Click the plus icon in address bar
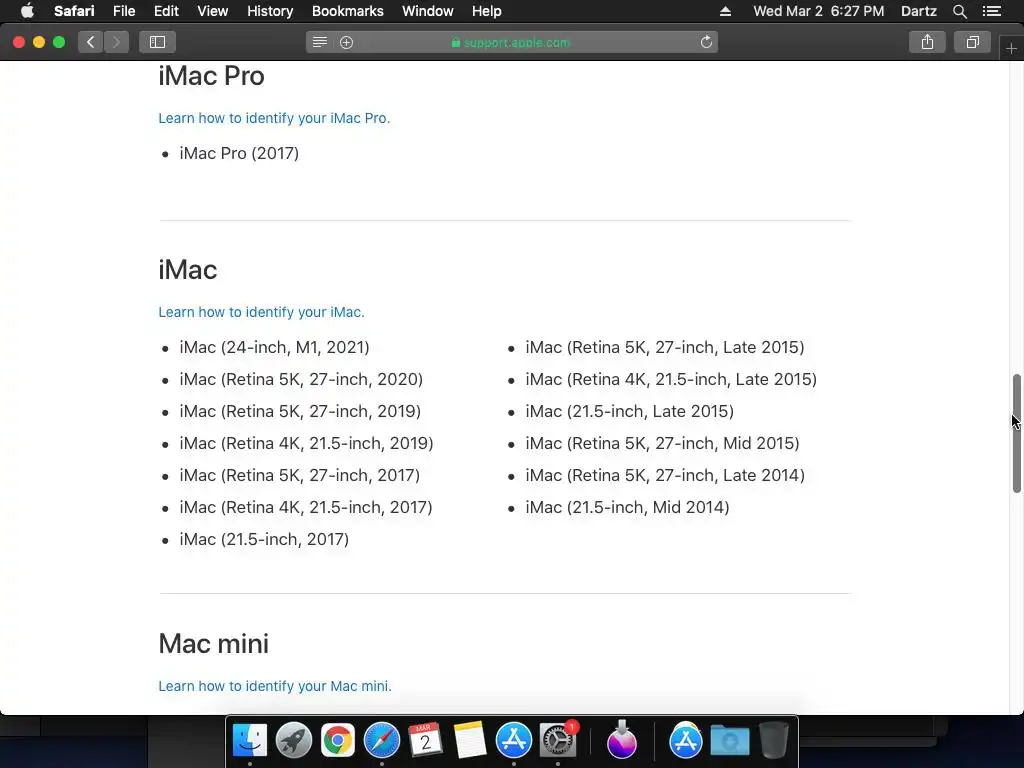 pyautogui.click(x=347, y=42)
